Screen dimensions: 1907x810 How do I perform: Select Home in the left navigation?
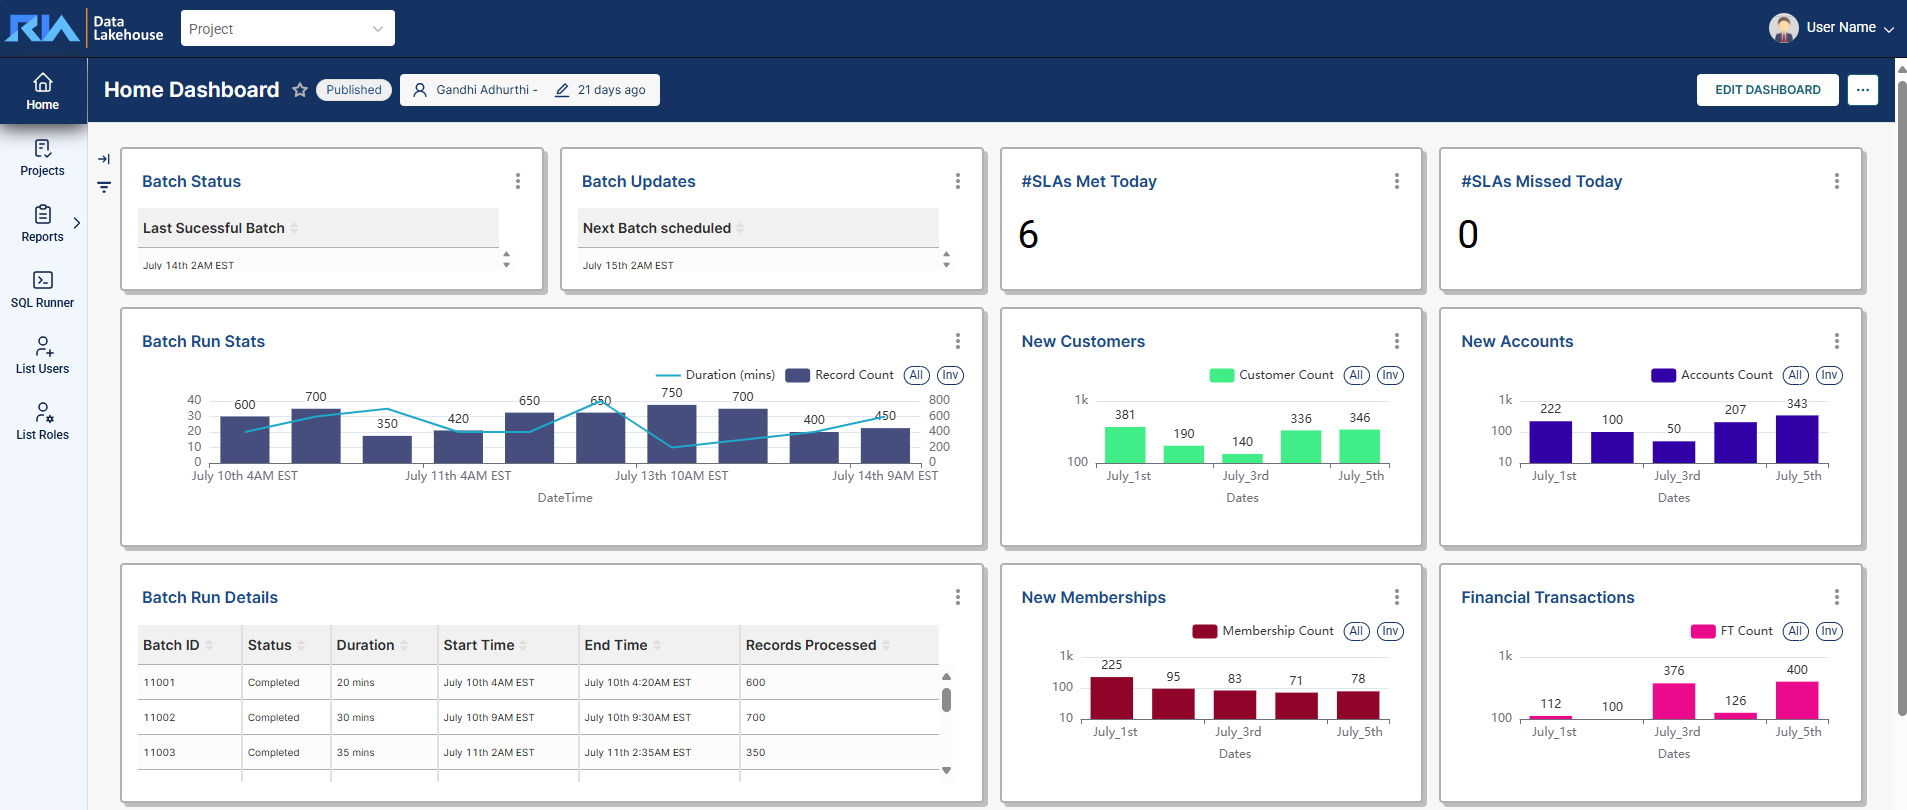coord(42,91)
